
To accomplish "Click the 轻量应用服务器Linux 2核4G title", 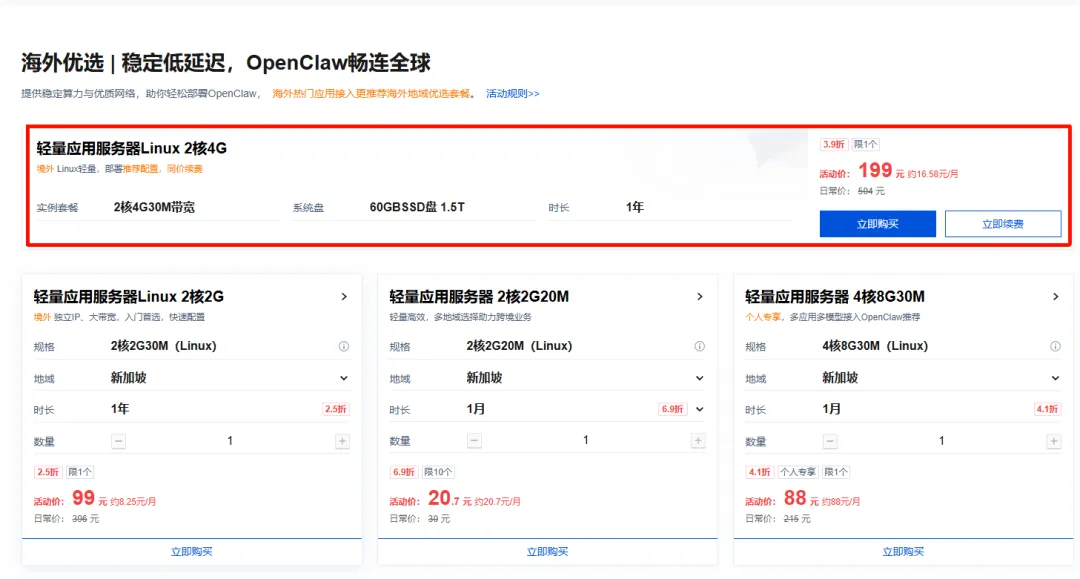I will pyautogui.click(x=132, y=148).
